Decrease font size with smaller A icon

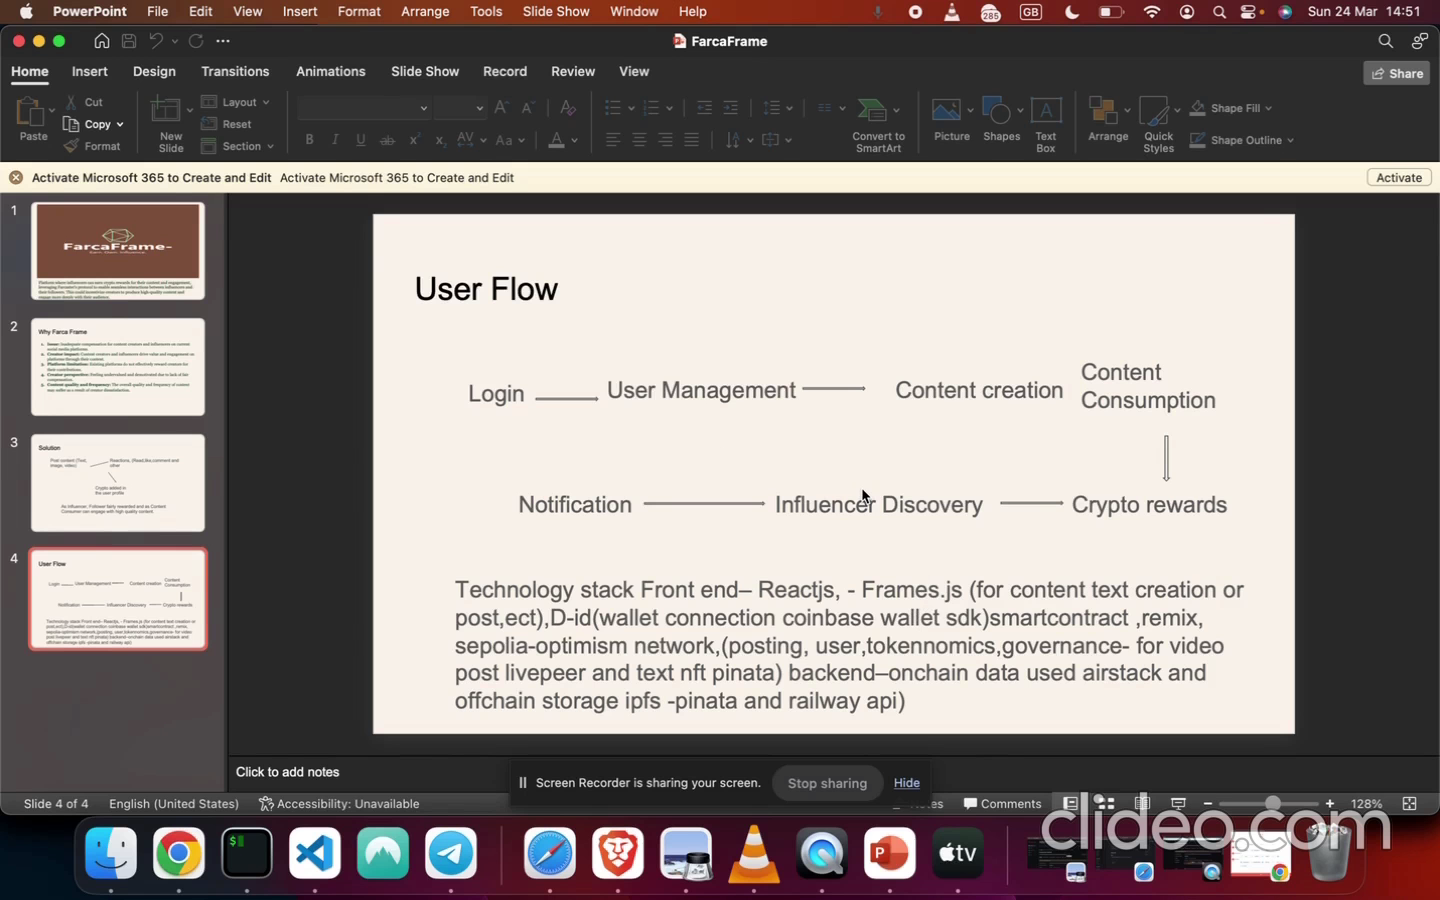coord(528,108)
